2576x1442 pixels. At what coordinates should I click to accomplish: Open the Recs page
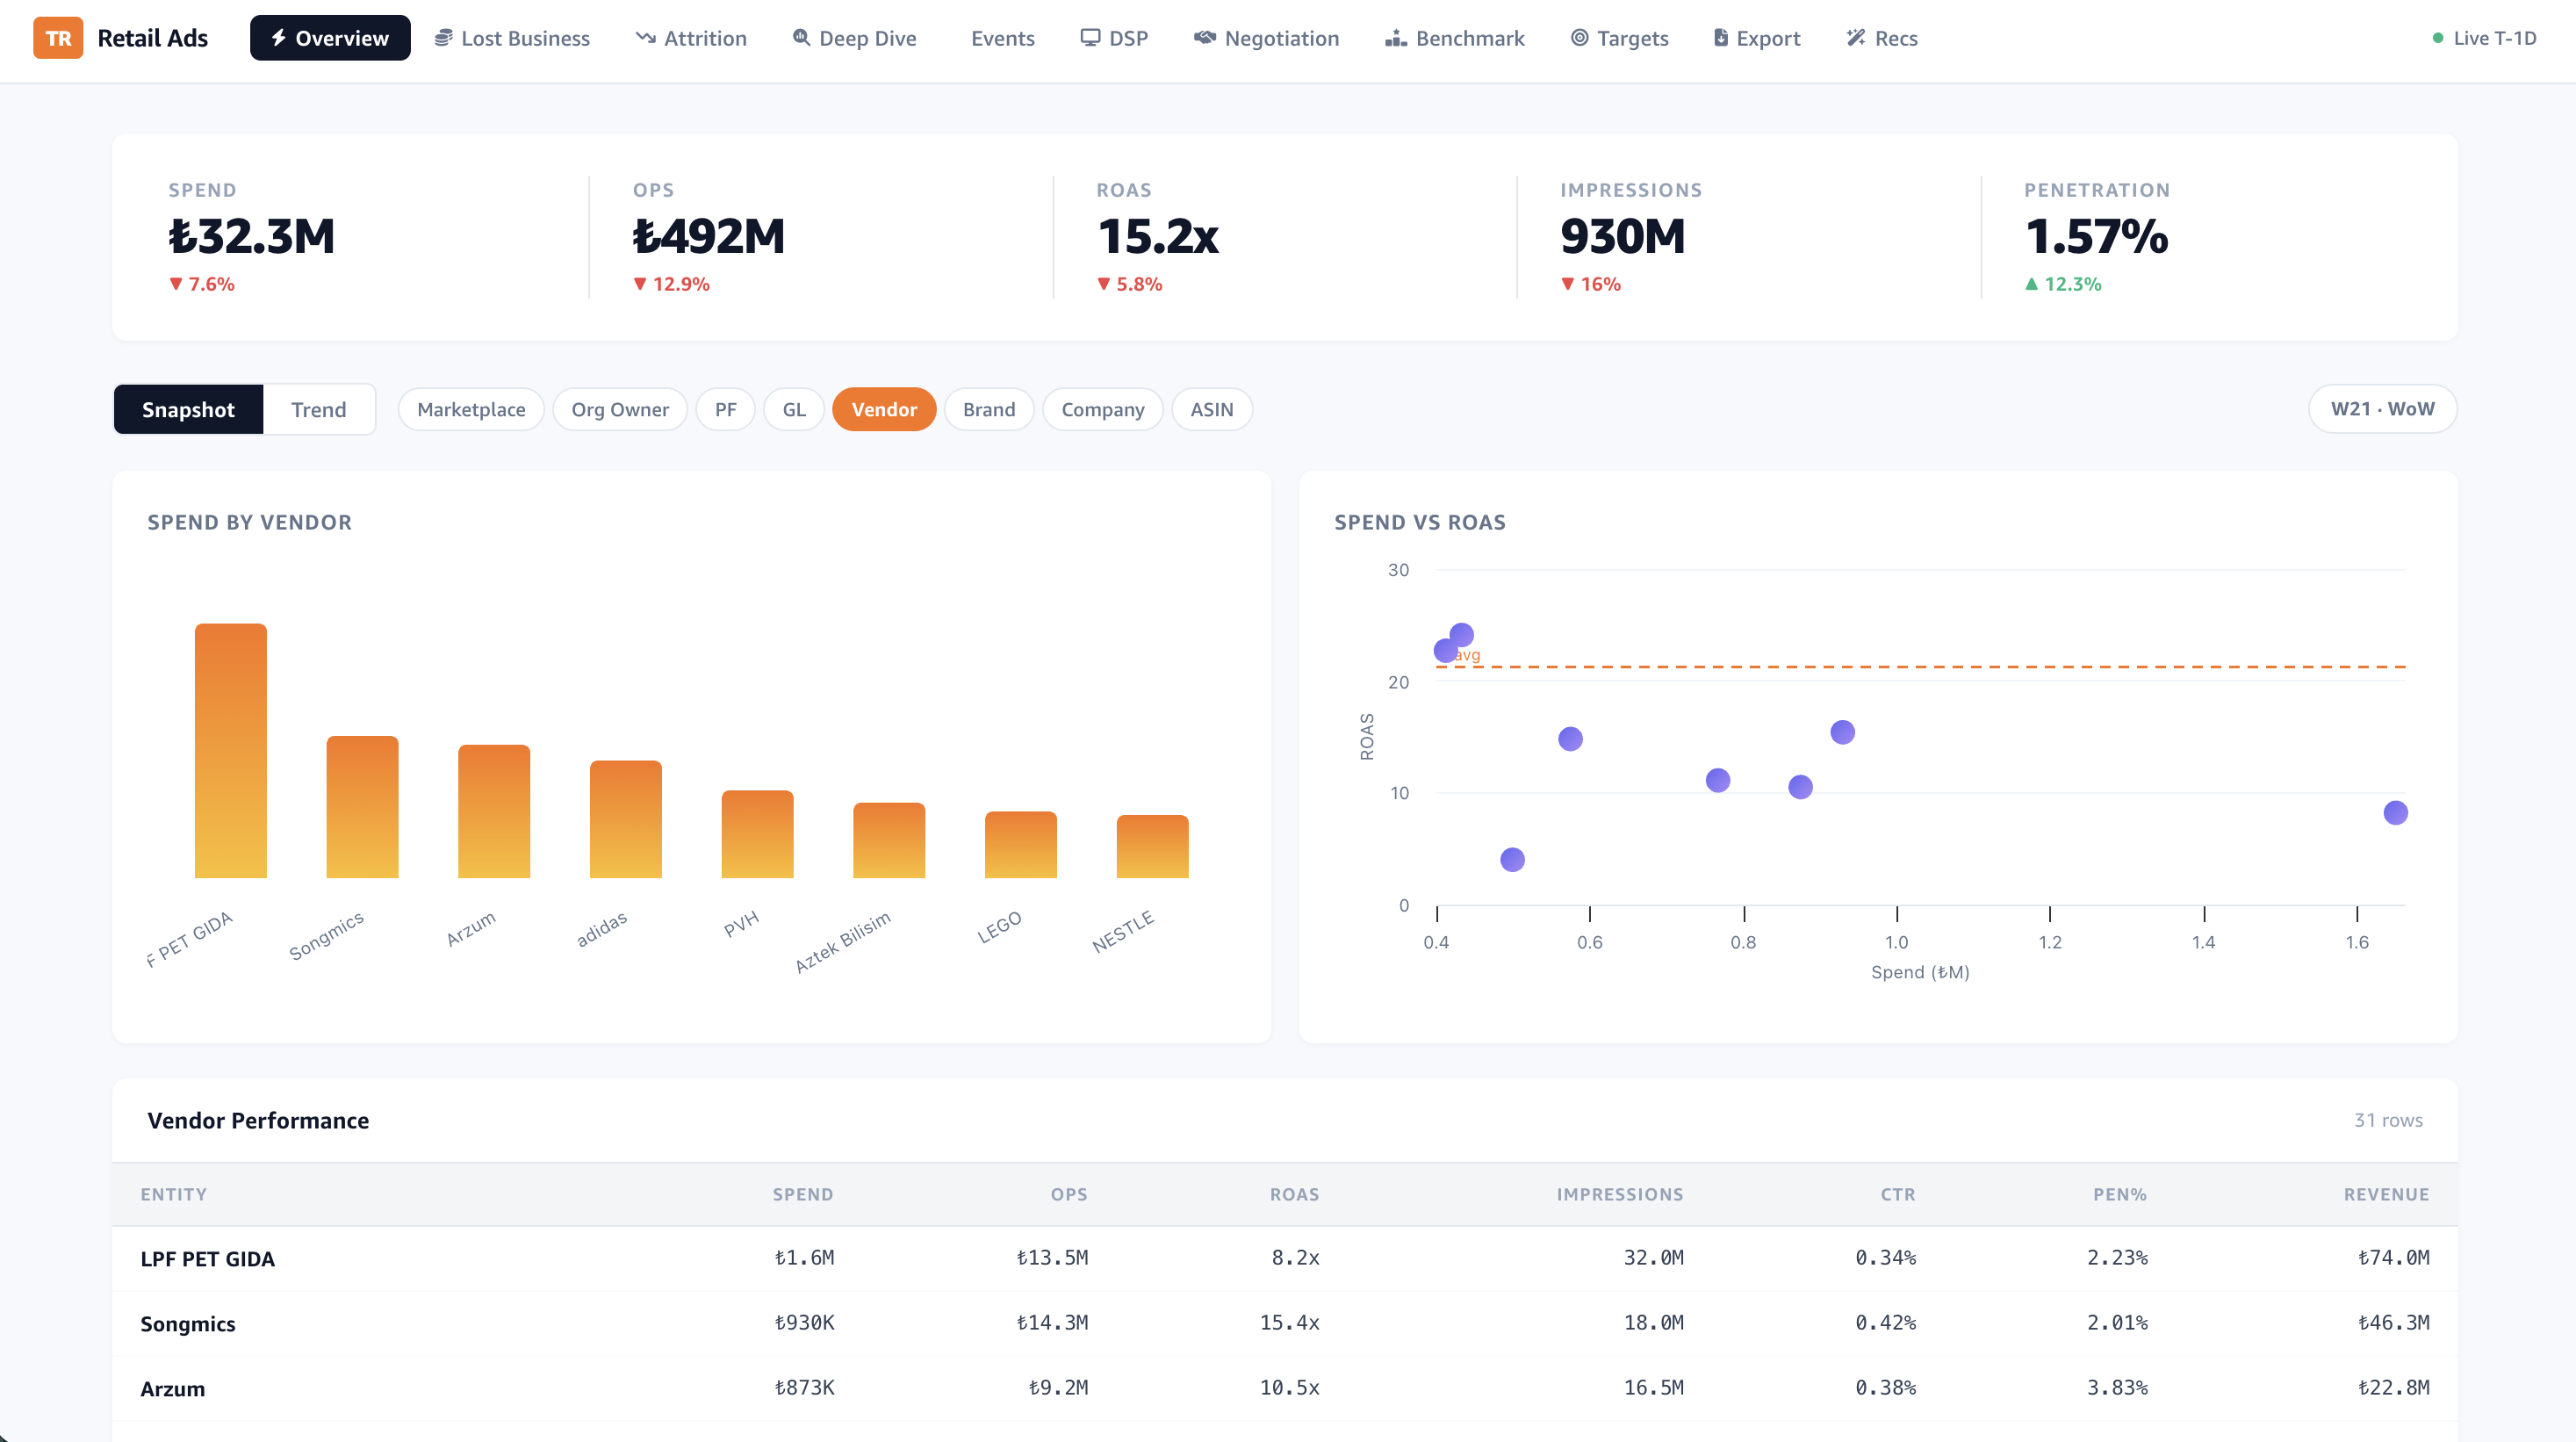click(x=1882, y=38)
